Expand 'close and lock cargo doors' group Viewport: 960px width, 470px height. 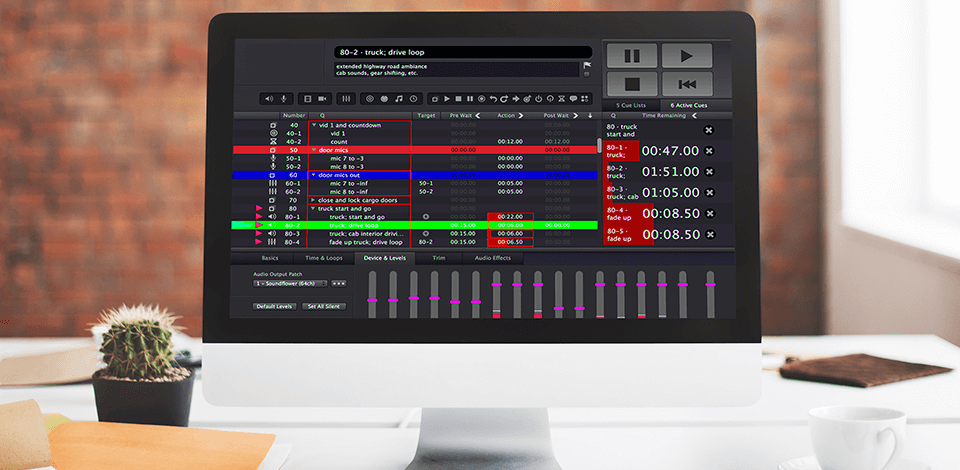(x=314, y=200)
